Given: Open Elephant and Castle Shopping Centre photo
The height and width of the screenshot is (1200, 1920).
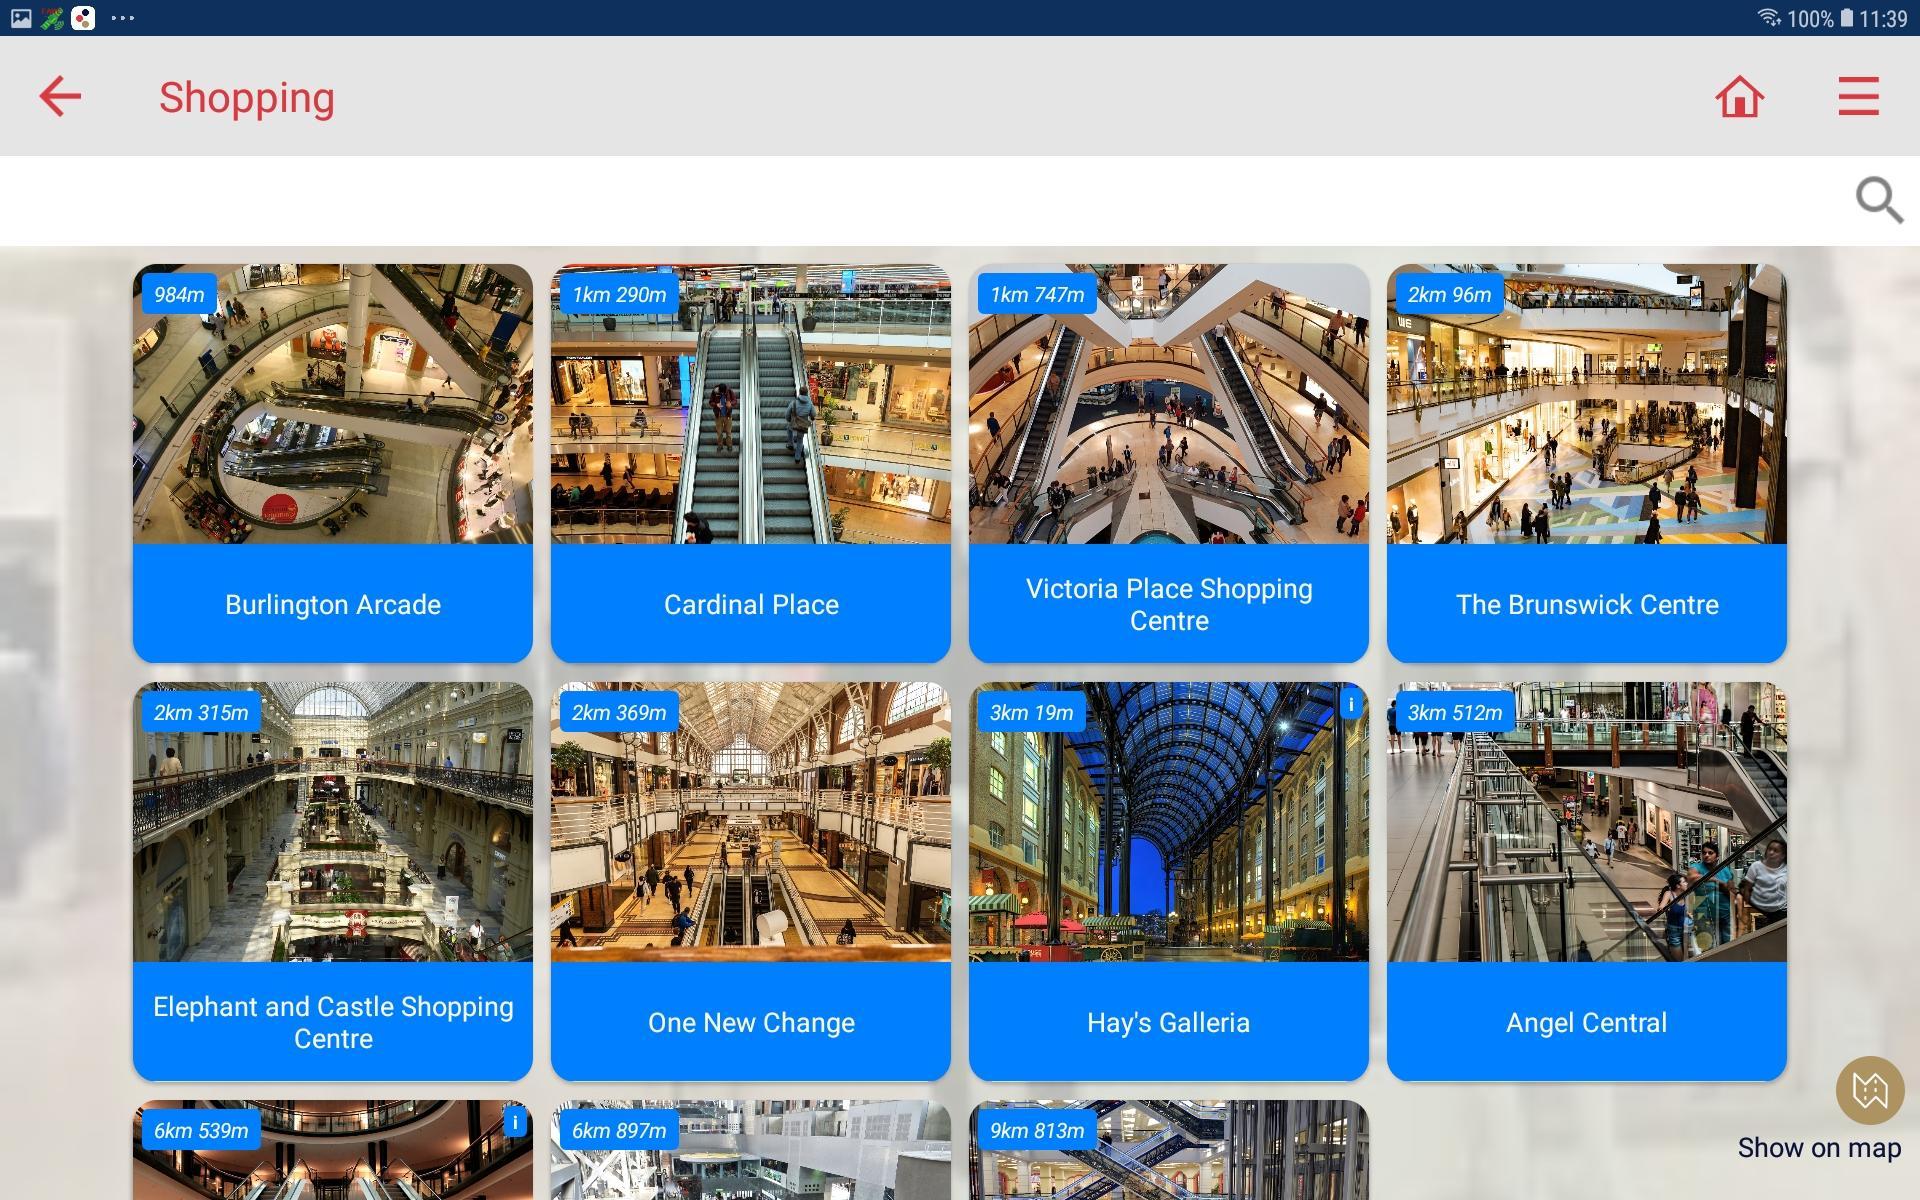Looking at the screenshot, I should 333,822.
